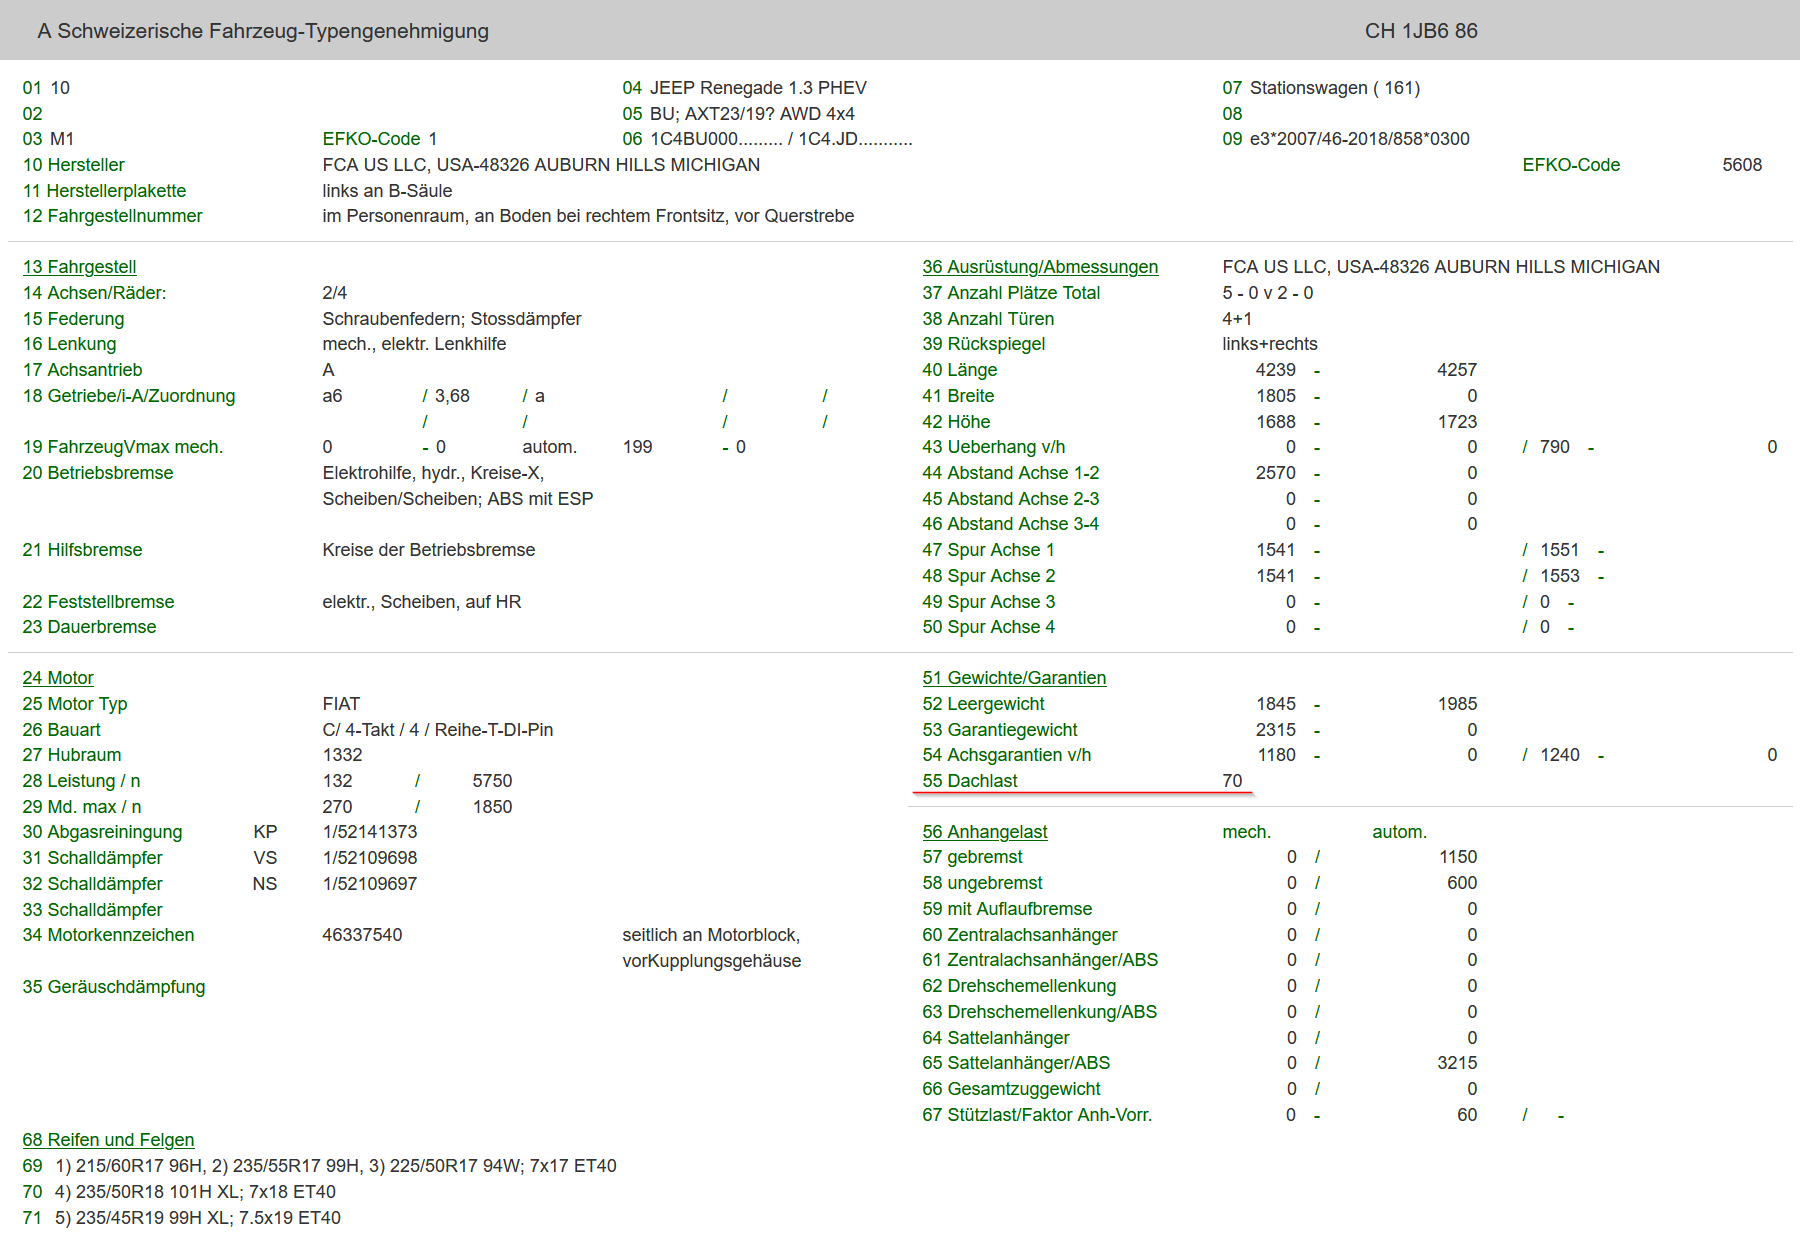Click the Dachlast value 70
This screenshot has width=1801, height=1235.
[x=1231, y=781]
